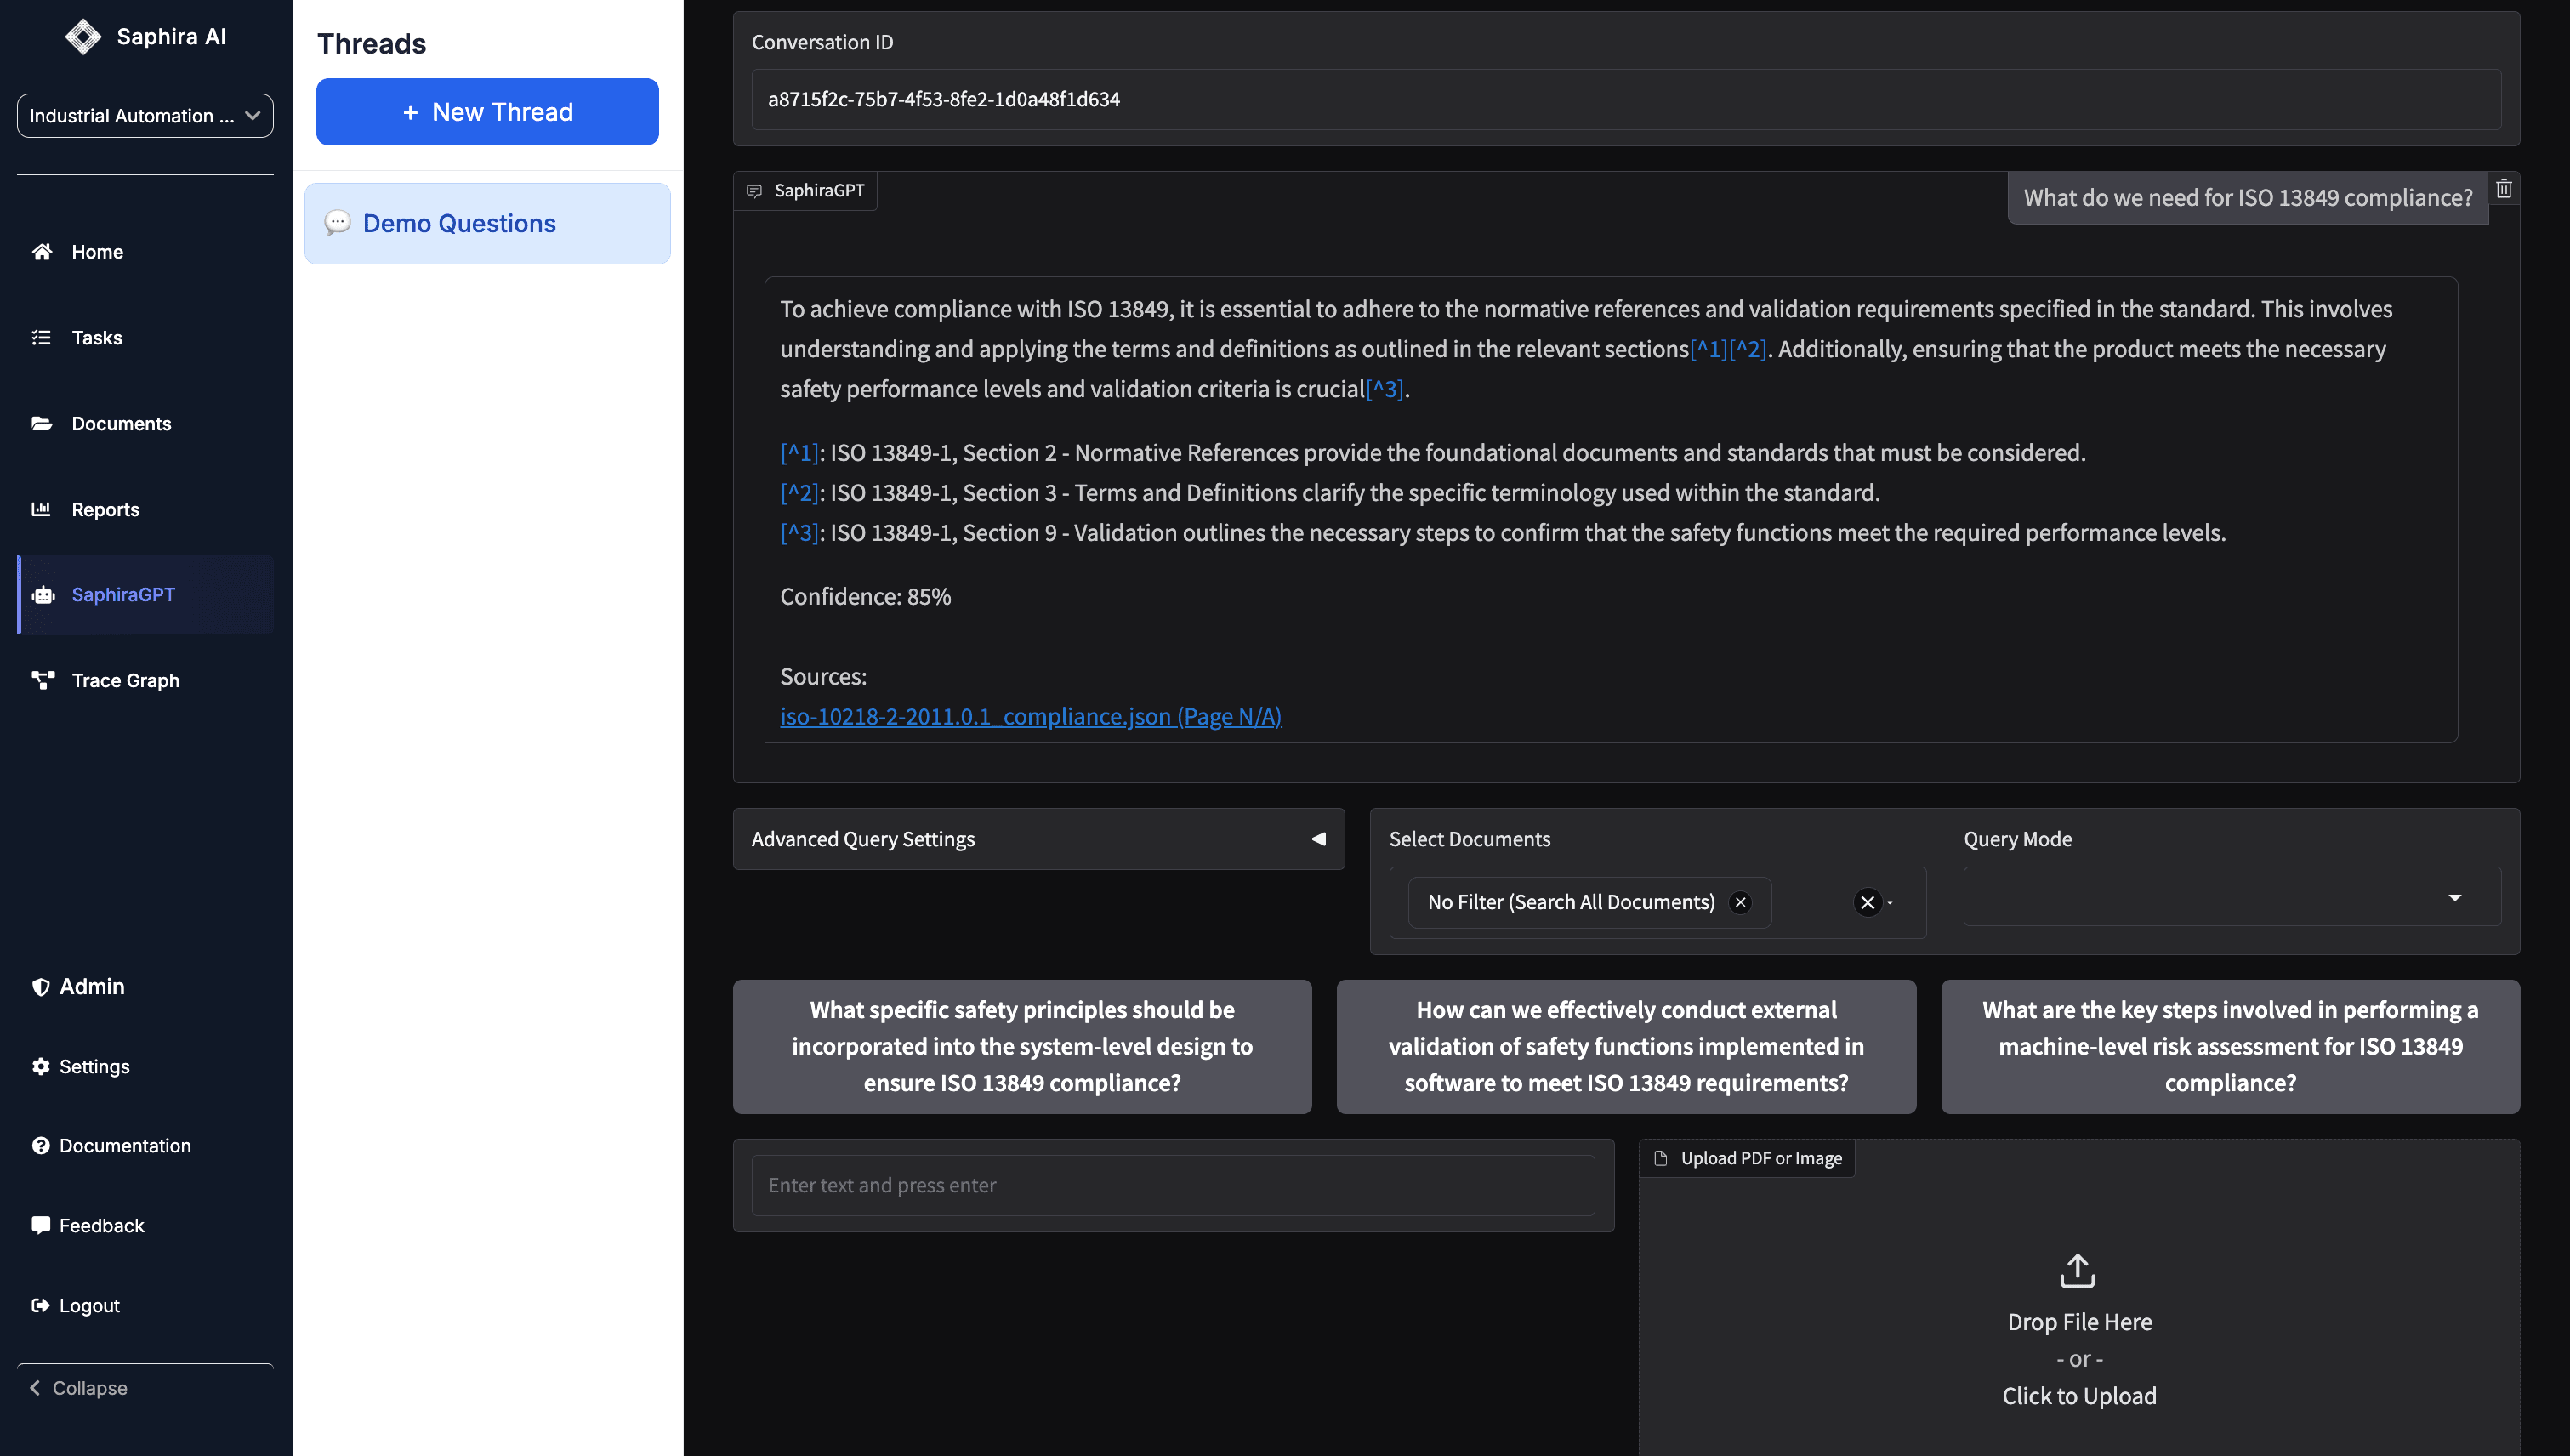Open the Admin panel
Image resolution: width=2570 pixels, height=1456 pixels.
tap(91, 986)
